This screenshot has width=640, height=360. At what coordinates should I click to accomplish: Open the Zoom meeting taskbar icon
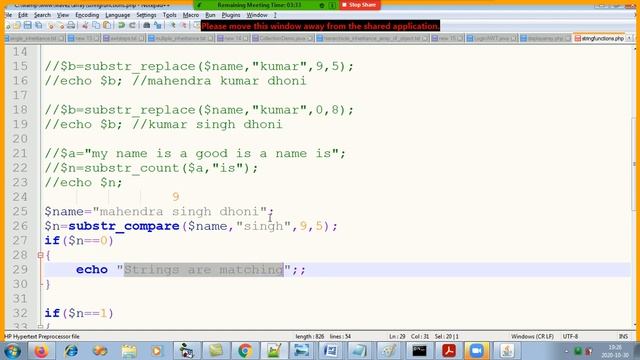477,351
